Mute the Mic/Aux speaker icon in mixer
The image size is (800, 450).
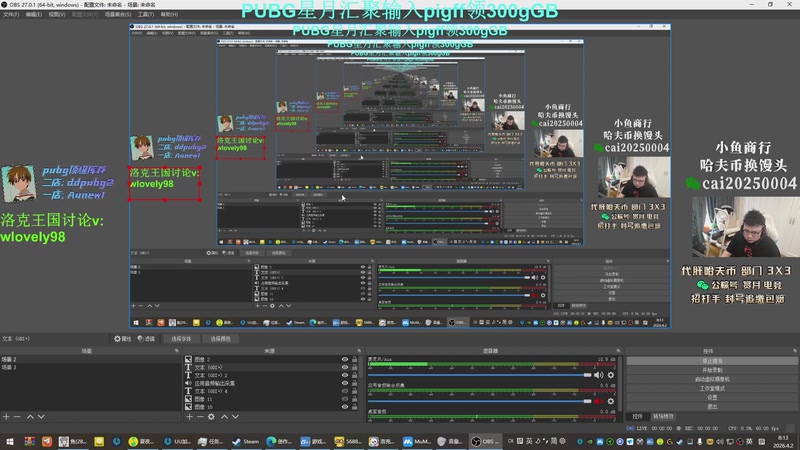pos(598,375)
